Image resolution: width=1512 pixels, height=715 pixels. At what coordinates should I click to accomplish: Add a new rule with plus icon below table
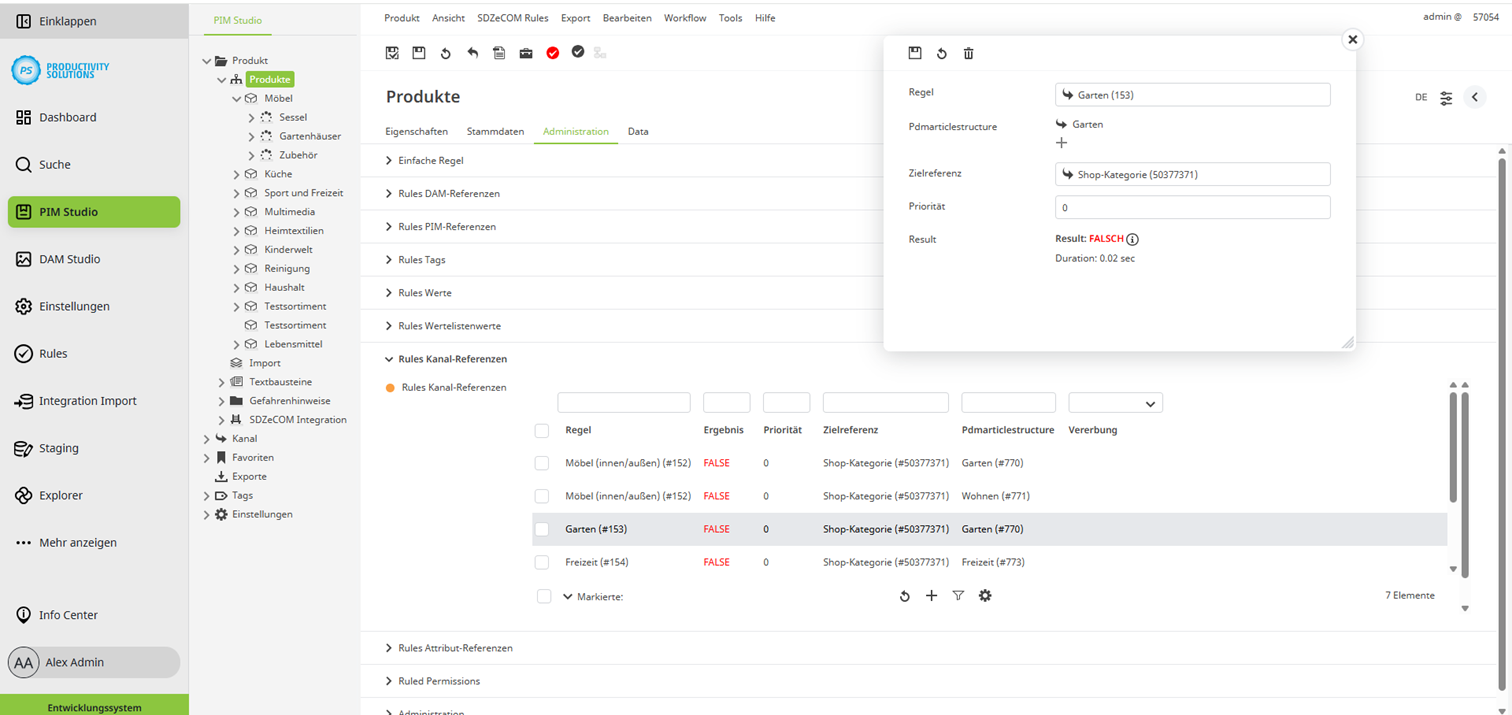coord(931,596)
